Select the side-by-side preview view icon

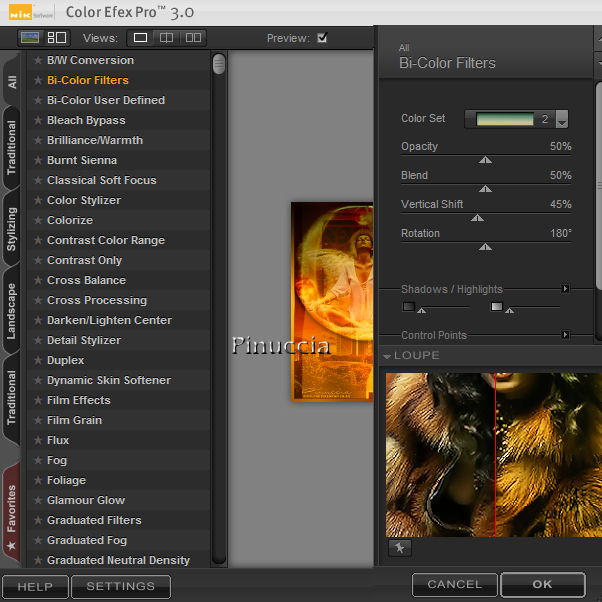pyautogui.click(x=193, y=38)
